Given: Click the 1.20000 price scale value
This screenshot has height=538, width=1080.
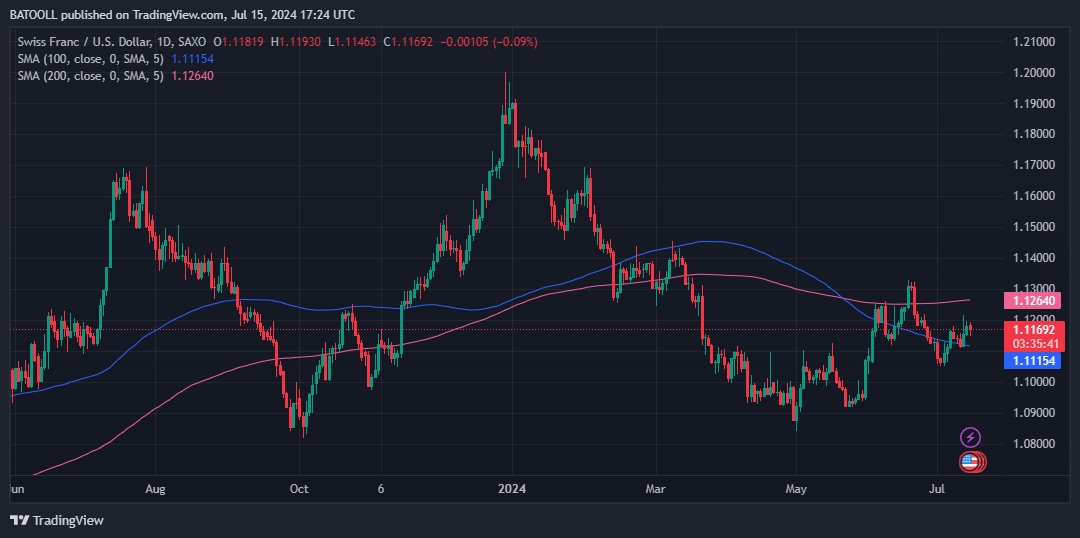Looking at the screenshot, I should [x=1033, y=73].
